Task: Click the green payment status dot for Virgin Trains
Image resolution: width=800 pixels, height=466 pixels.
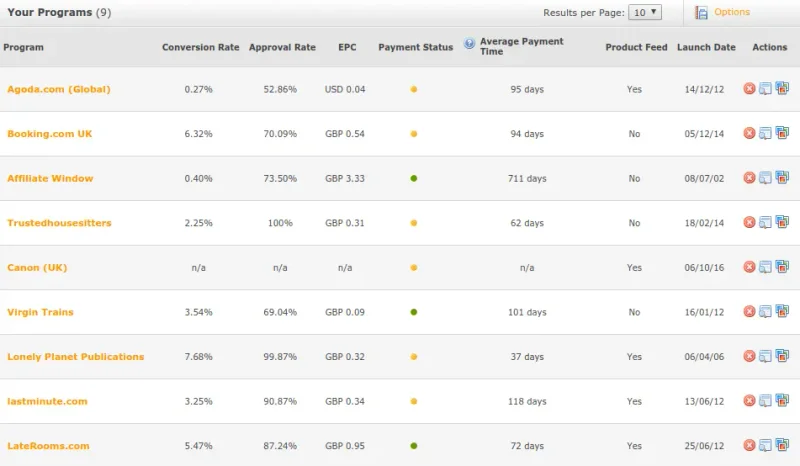Action: [x=414, y=312]
